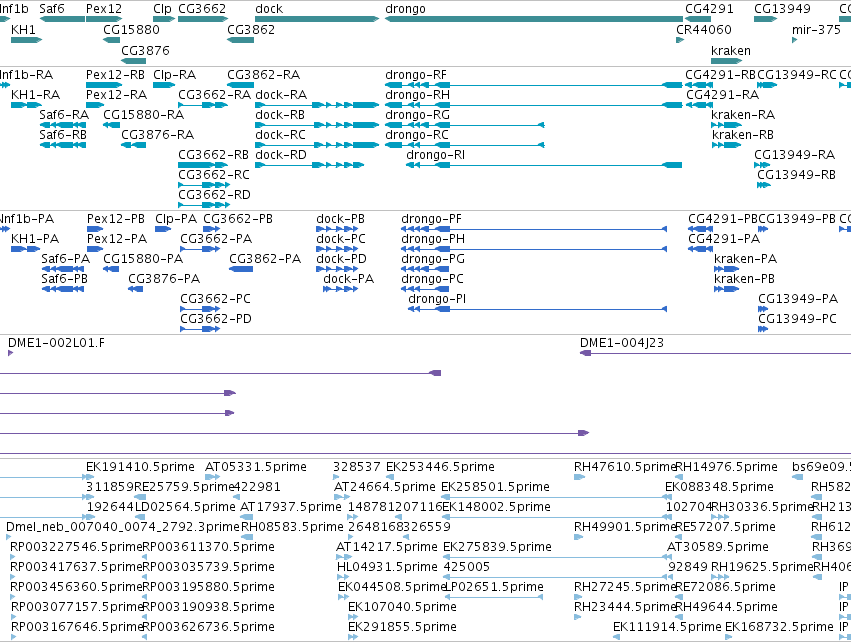Click protein drongo-PF

(x=431, y=219)
